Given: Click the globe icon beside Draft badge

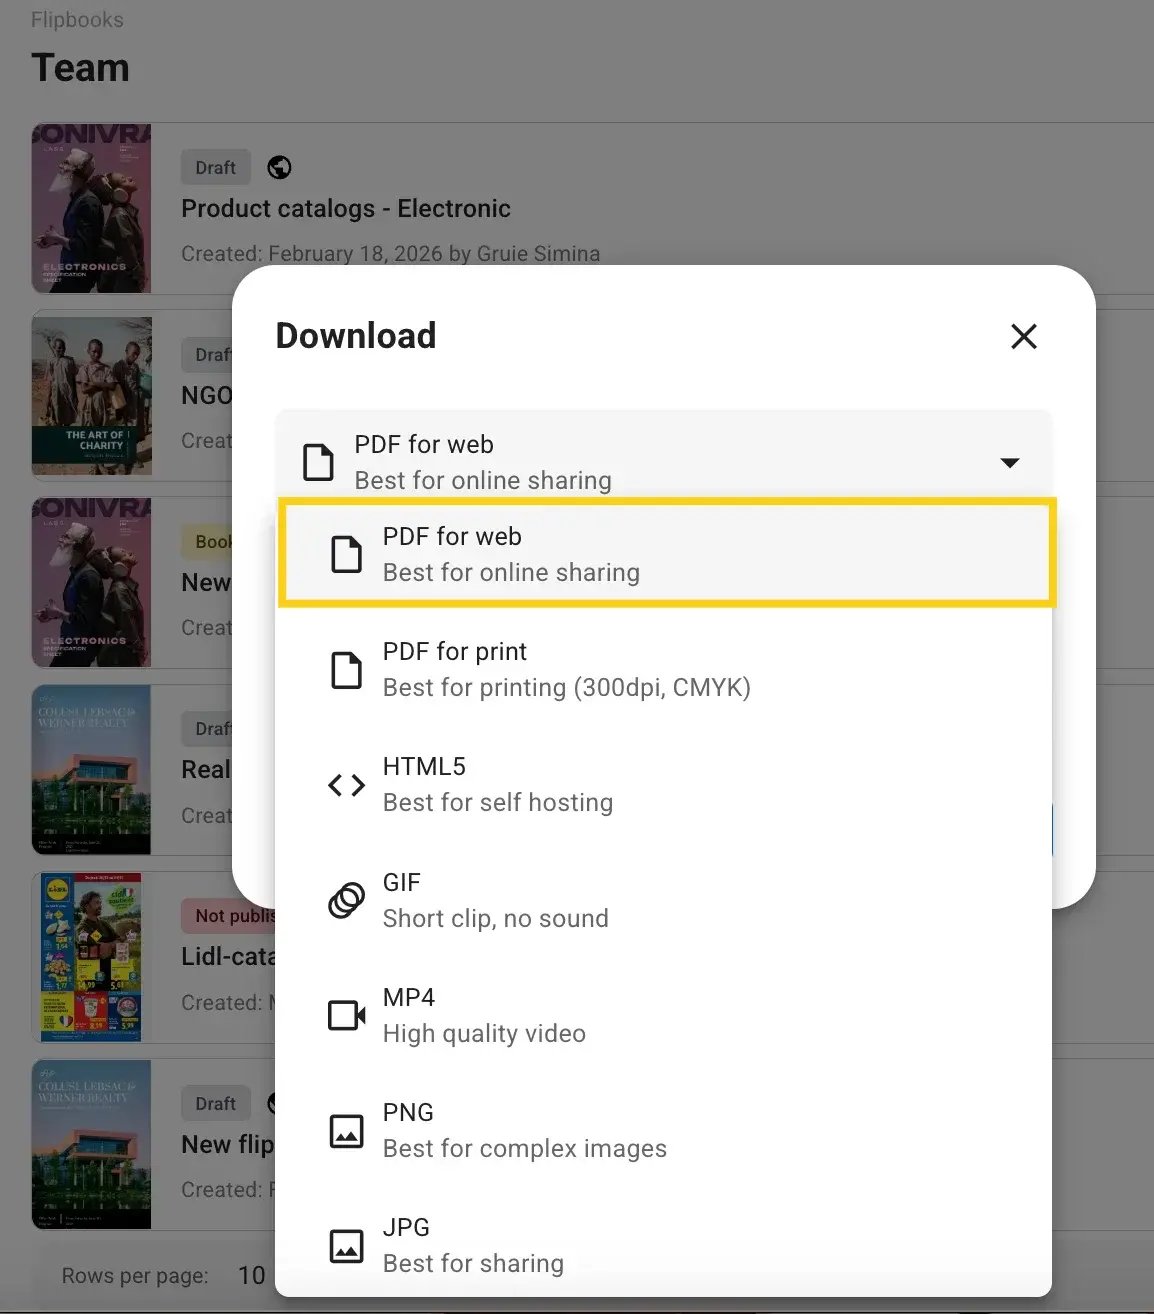Looking at the screenshot, I should [279, 167].
